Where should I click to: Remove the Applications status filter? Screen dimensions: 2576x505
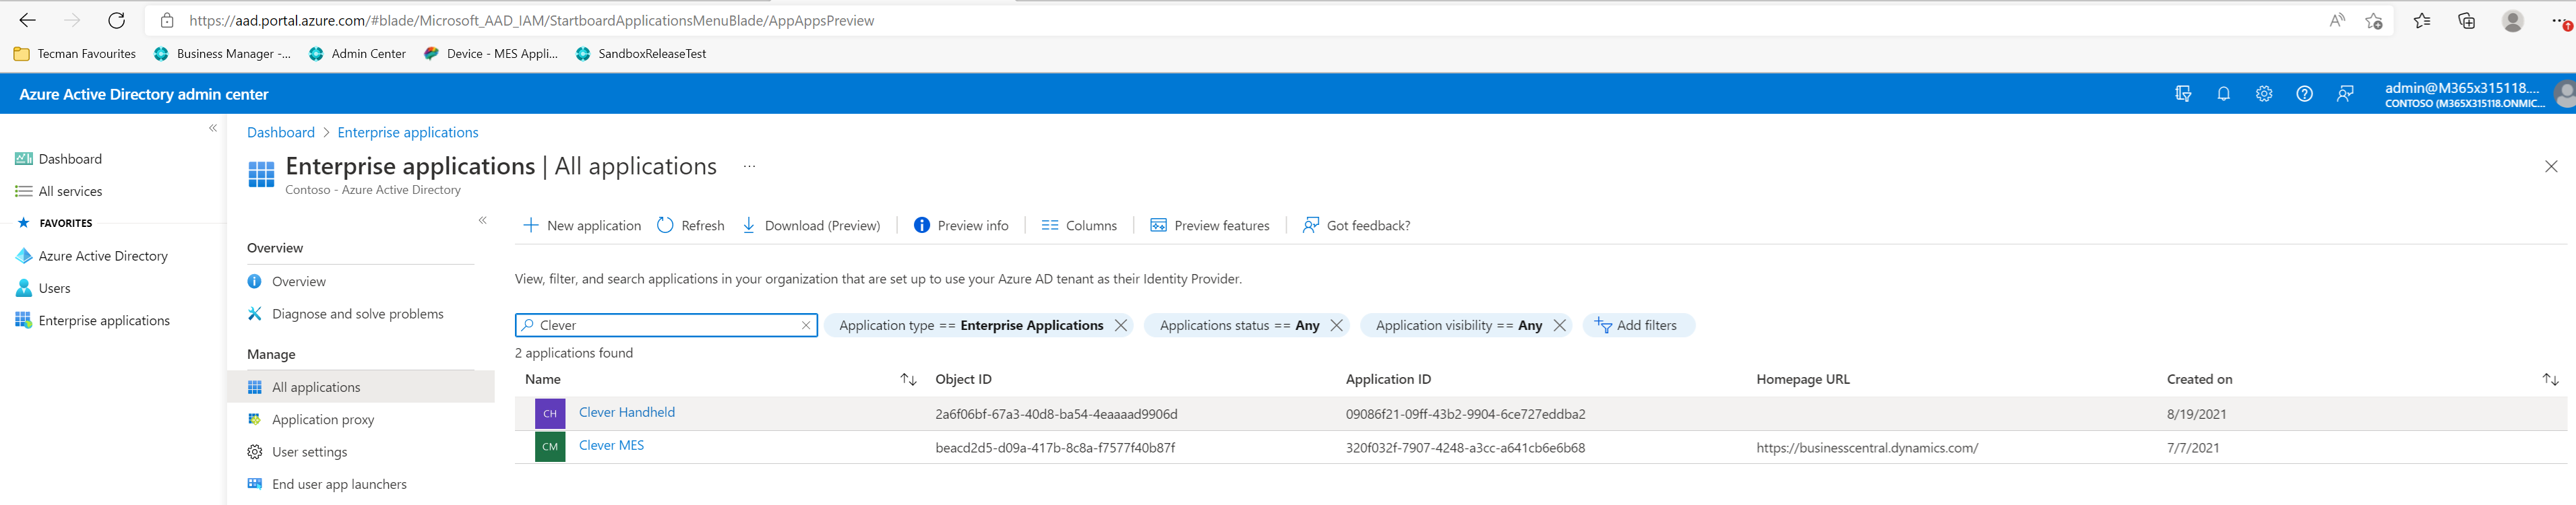click(x=1336, y=325)
